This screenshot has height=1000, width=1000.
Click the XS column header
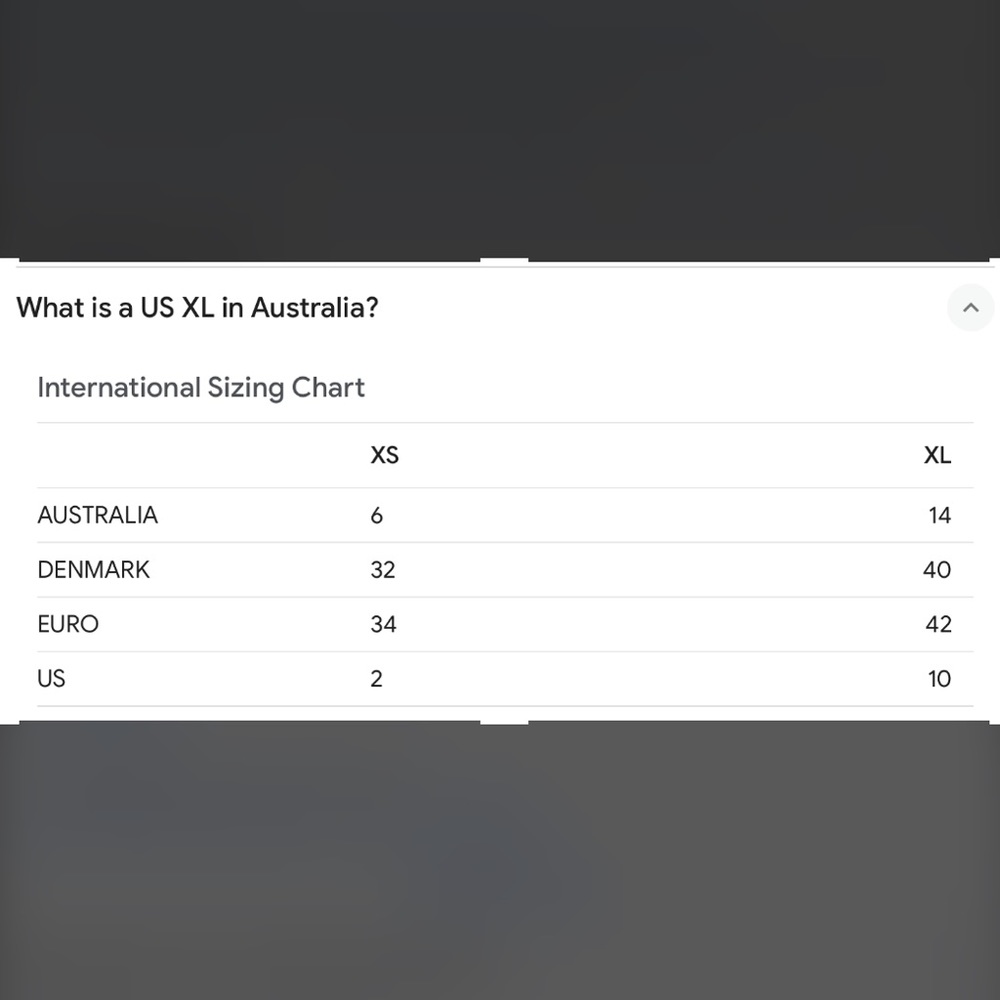click(384, 456)
